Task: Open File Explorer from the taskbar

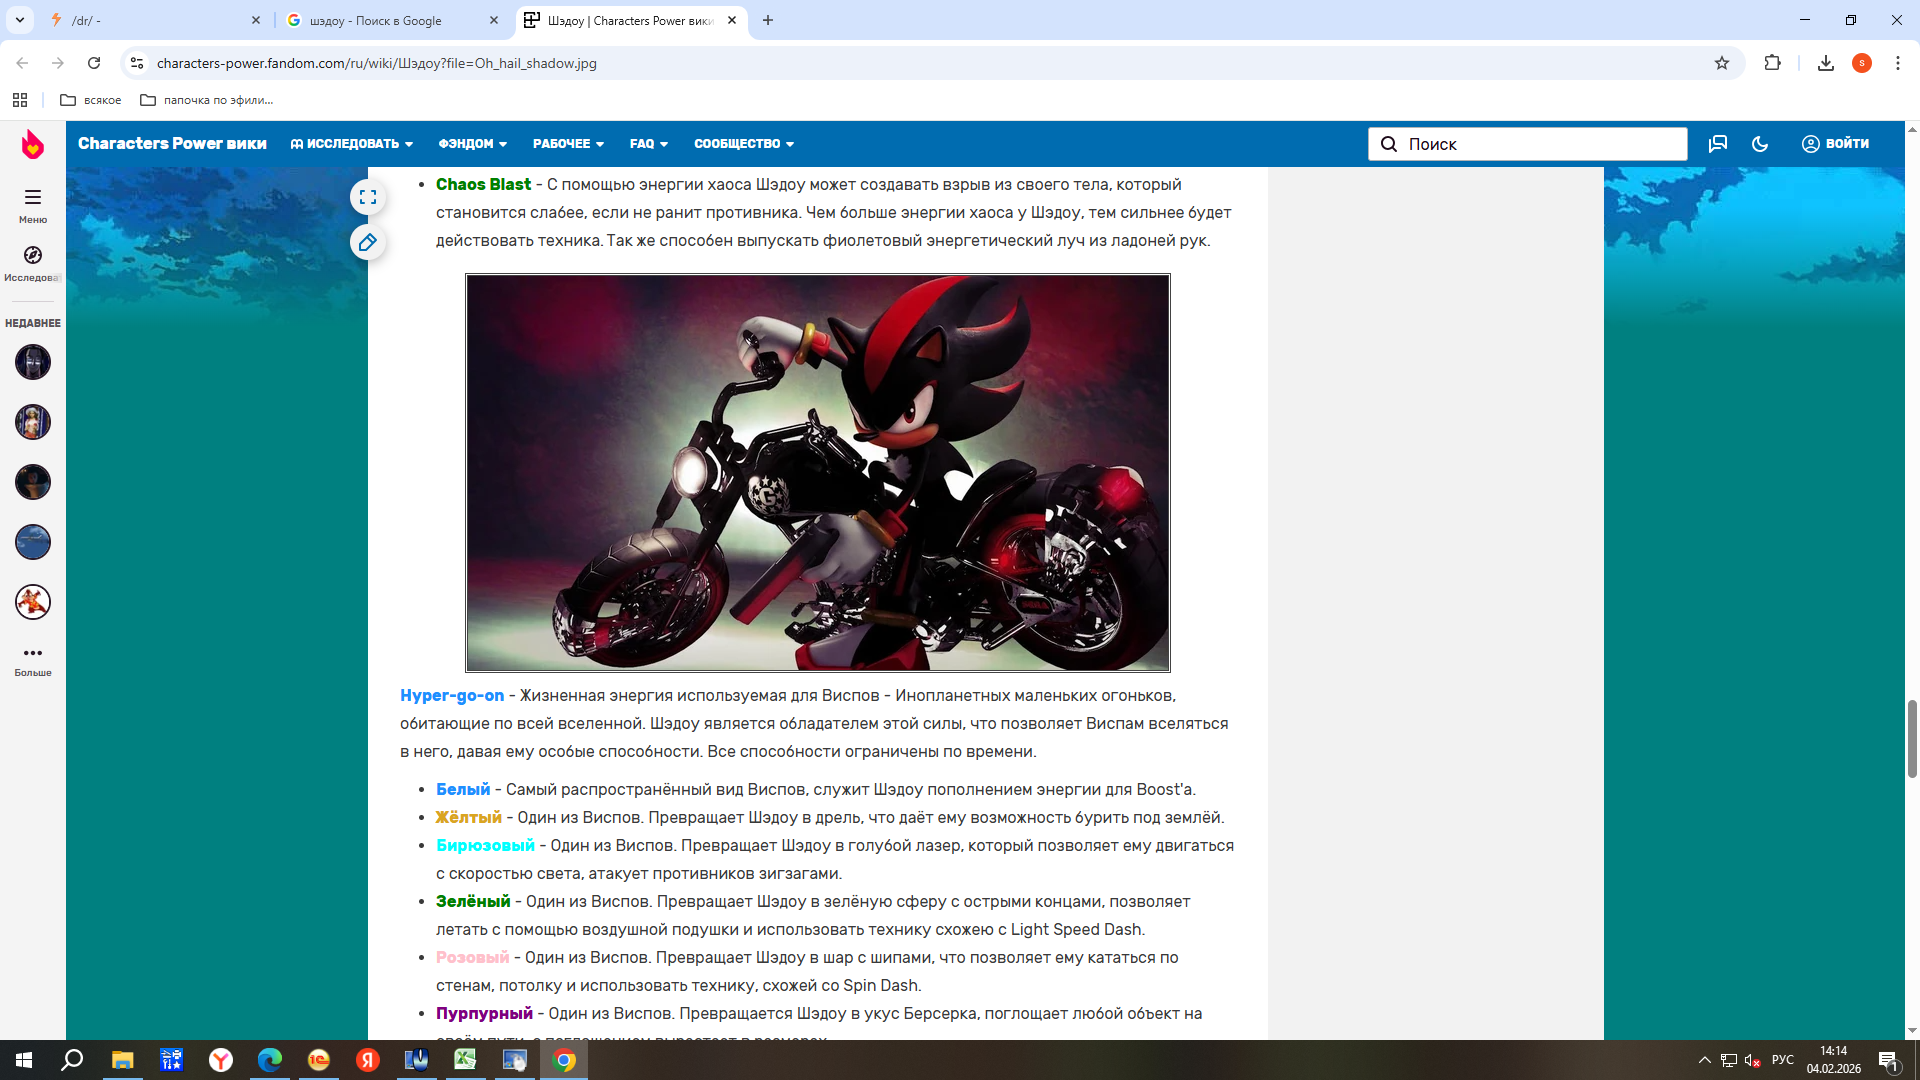Action: [122, 1060]
